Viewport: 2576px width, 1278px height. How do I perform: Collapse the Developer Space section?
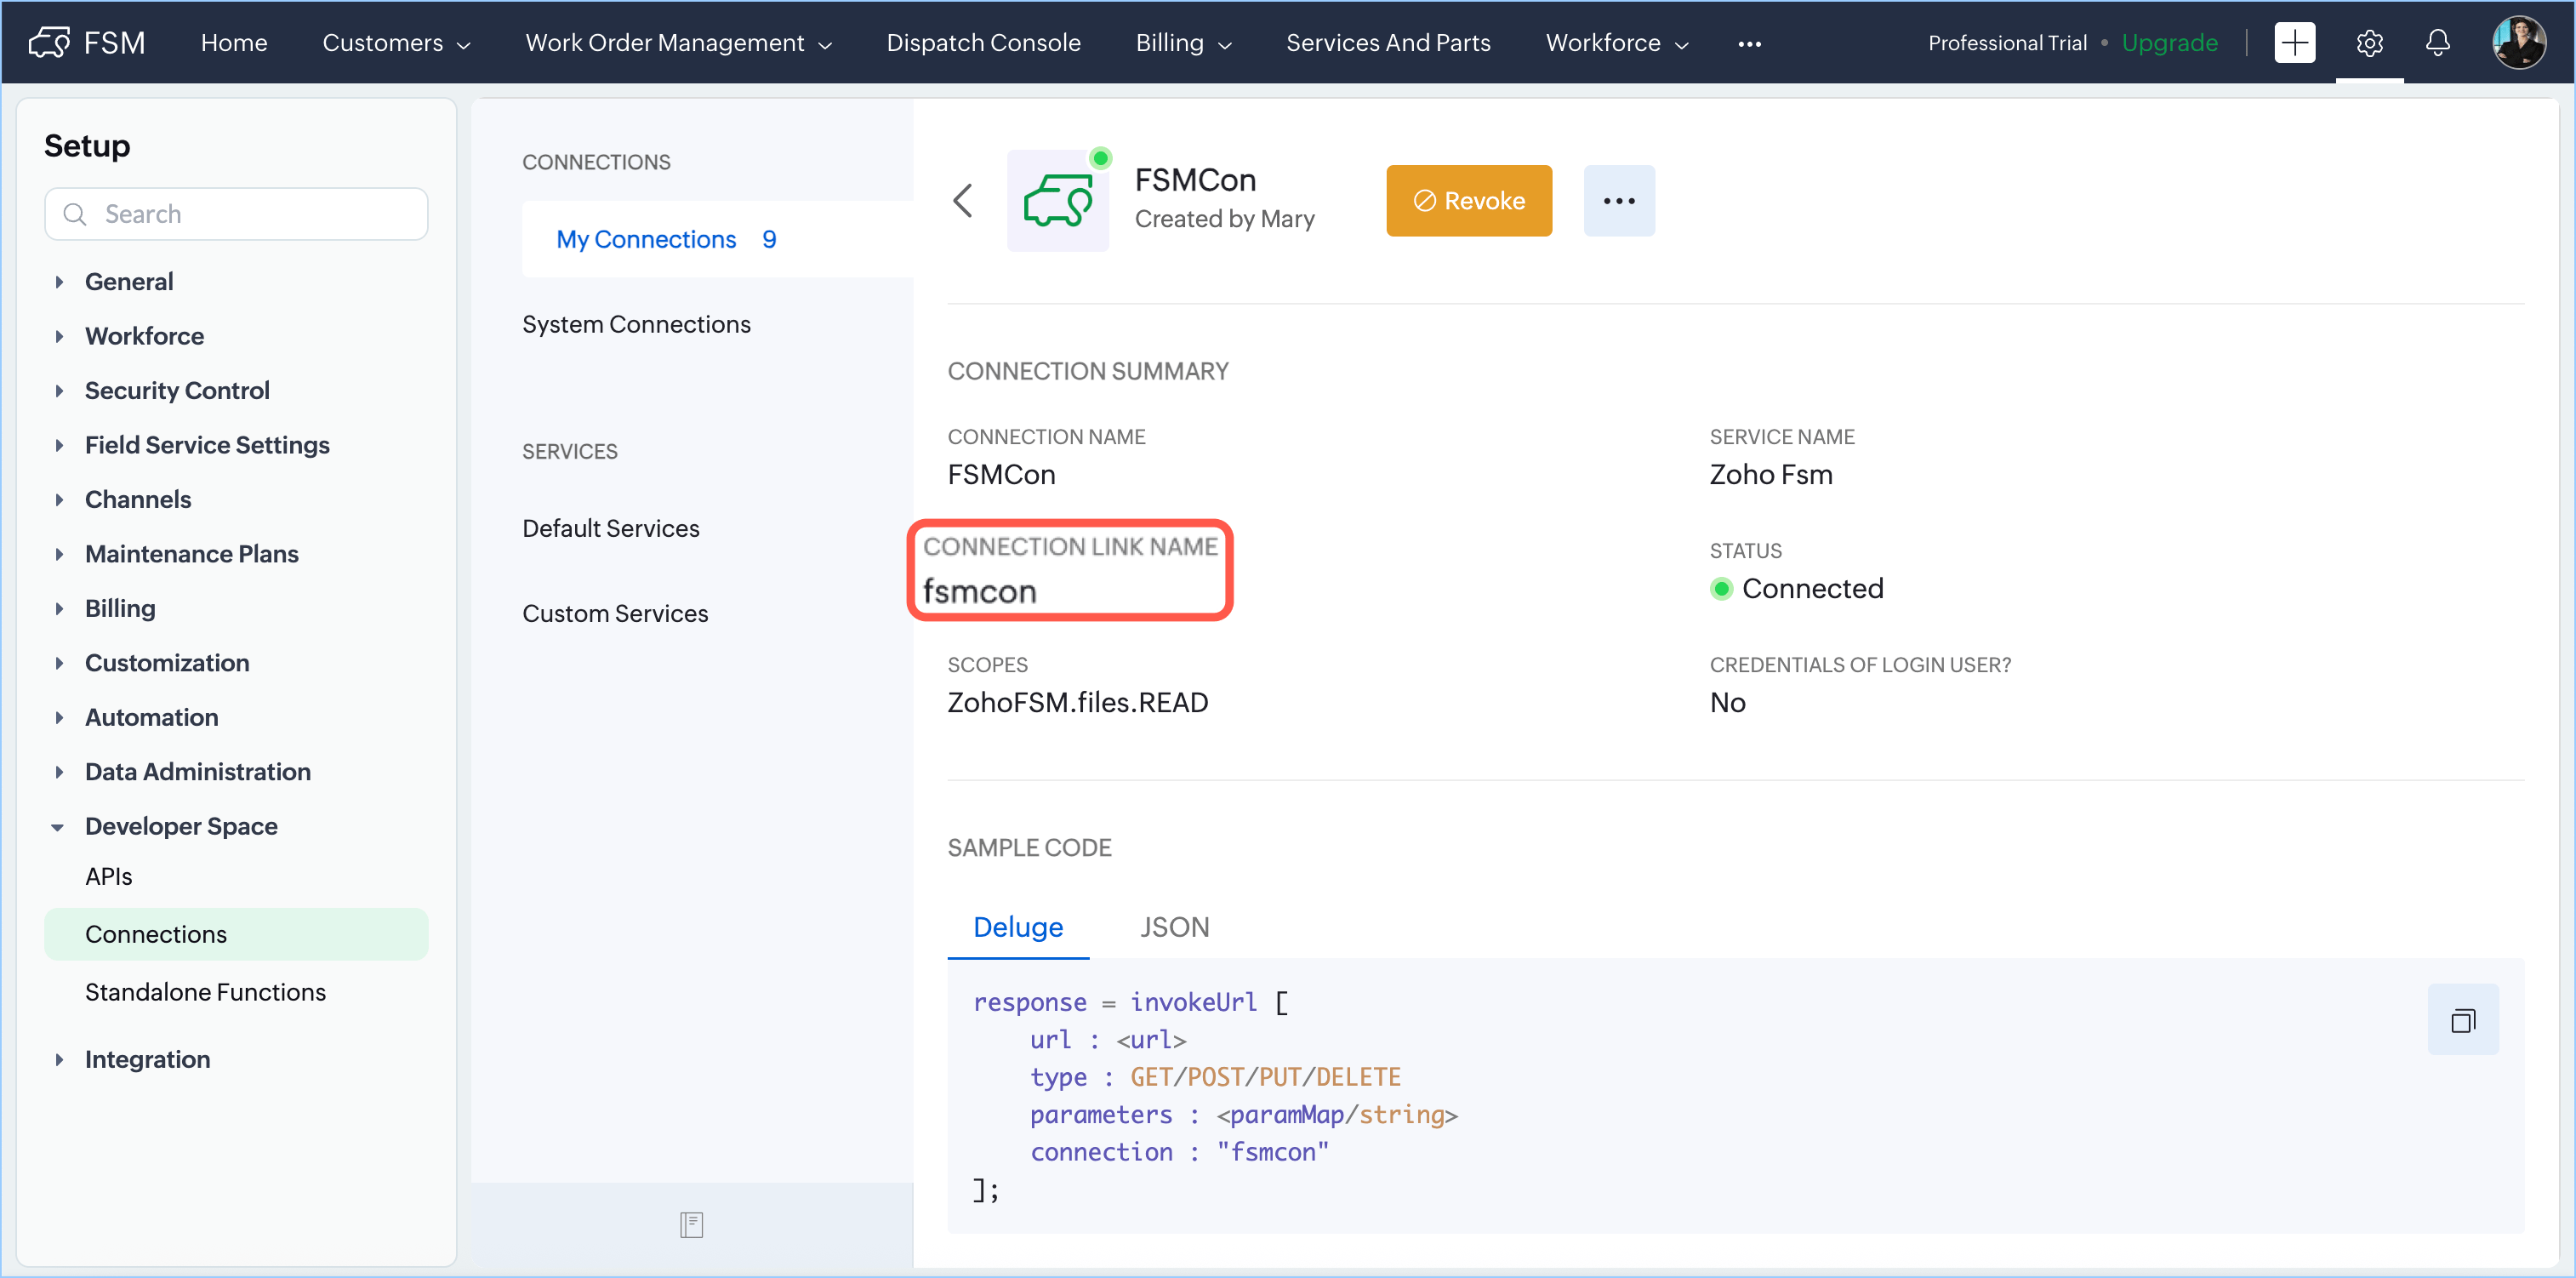pyautogui.click(x=58, y=827)
